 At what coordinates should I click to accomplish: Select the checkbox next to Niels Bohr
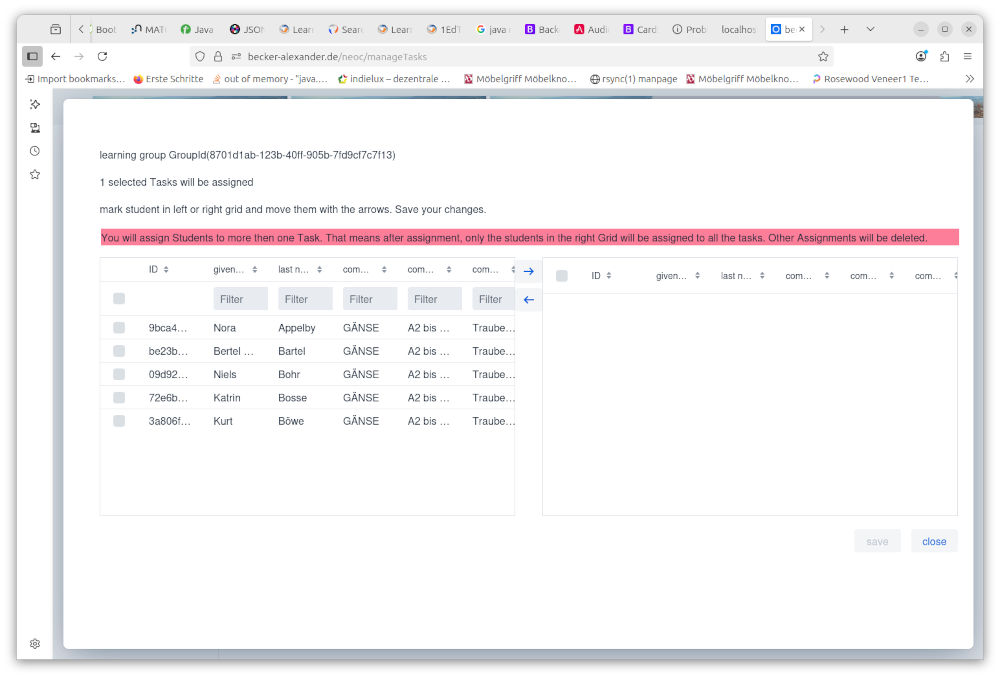[x=118, y=374]
